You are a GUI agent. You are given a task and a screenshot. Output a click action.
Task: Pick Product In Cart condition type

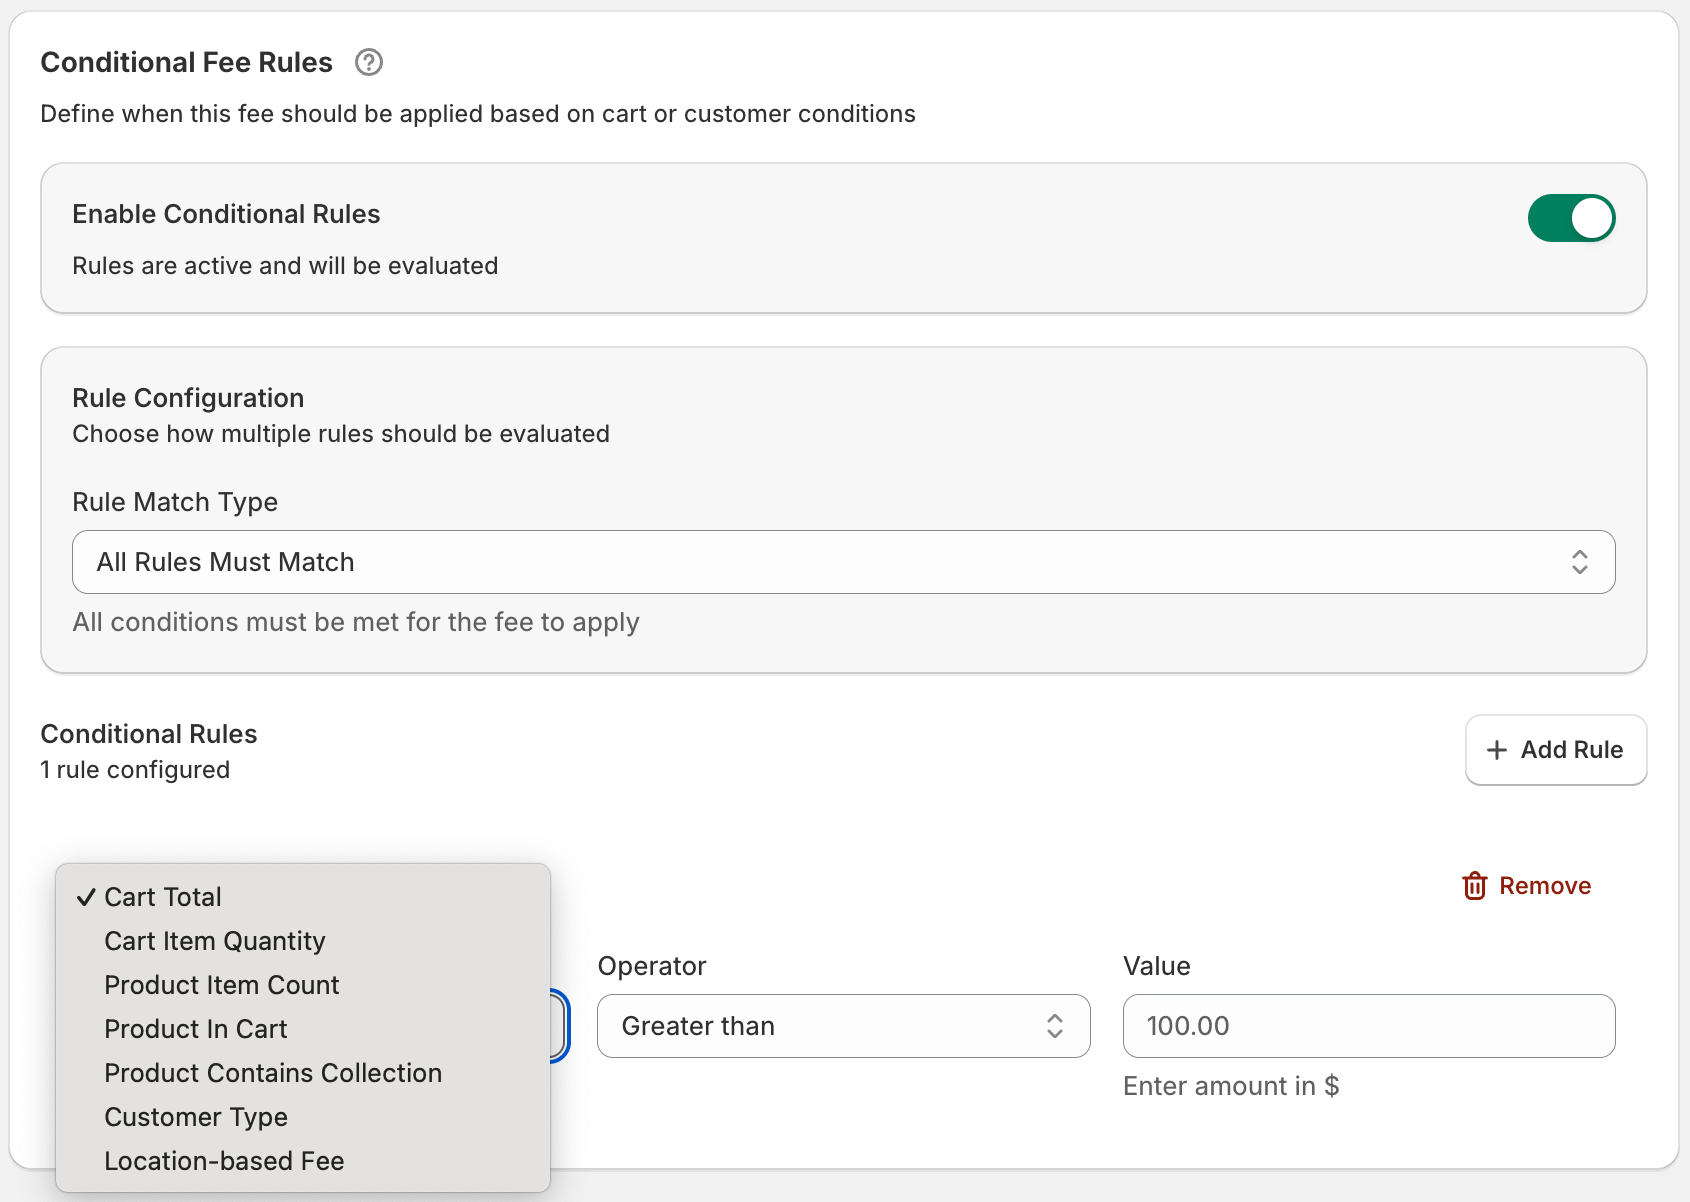click(x=196, y=1029)
